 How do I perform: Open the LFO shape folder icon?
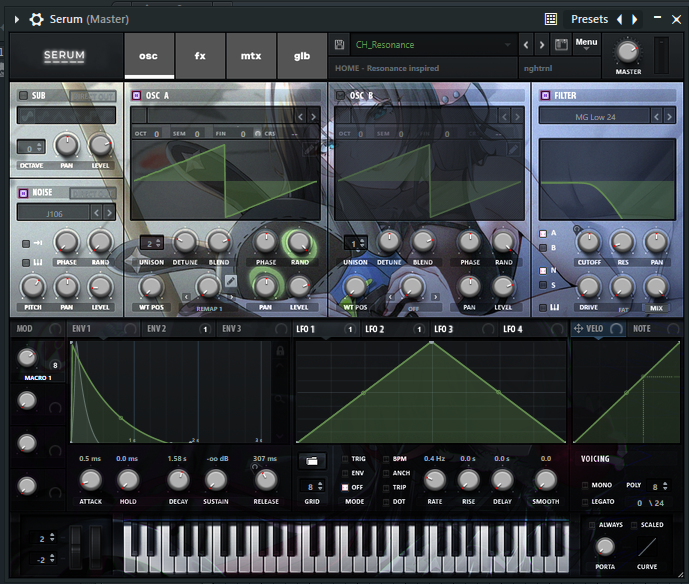(312, 461)
